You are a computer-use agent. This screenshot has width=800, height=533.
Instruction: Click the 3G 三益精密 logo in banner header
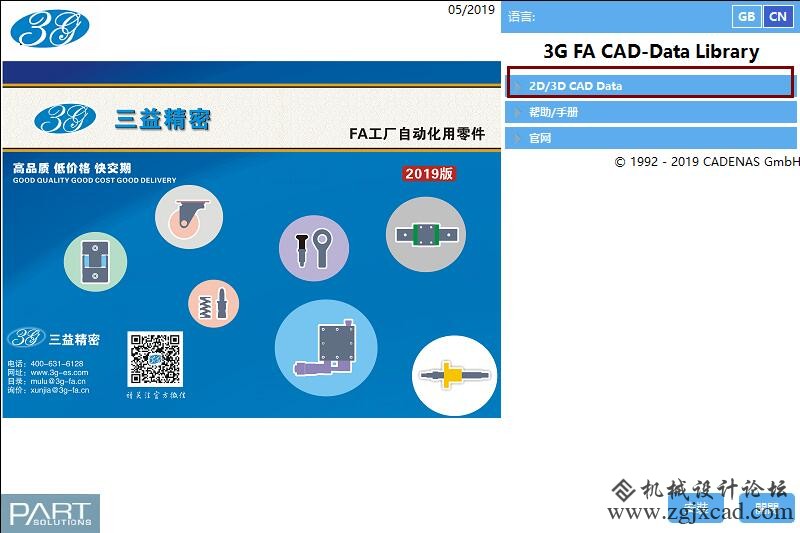122,119
